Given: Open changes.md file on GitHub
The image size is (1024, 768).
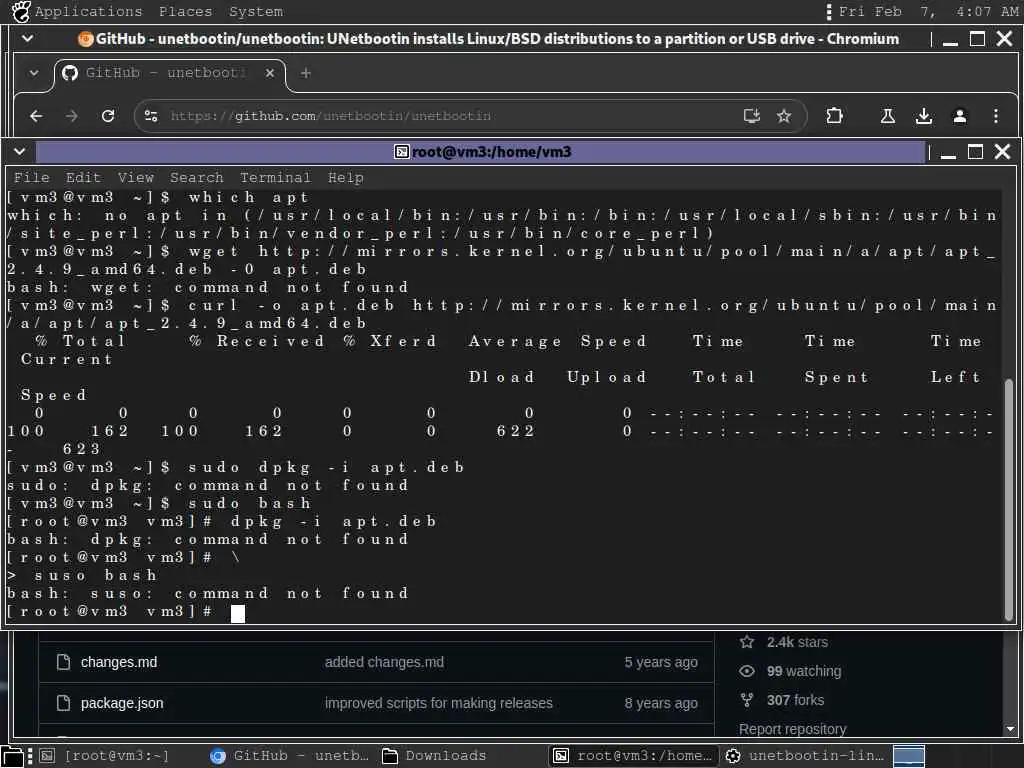Looking at the screenshot, I should (119, 662).
